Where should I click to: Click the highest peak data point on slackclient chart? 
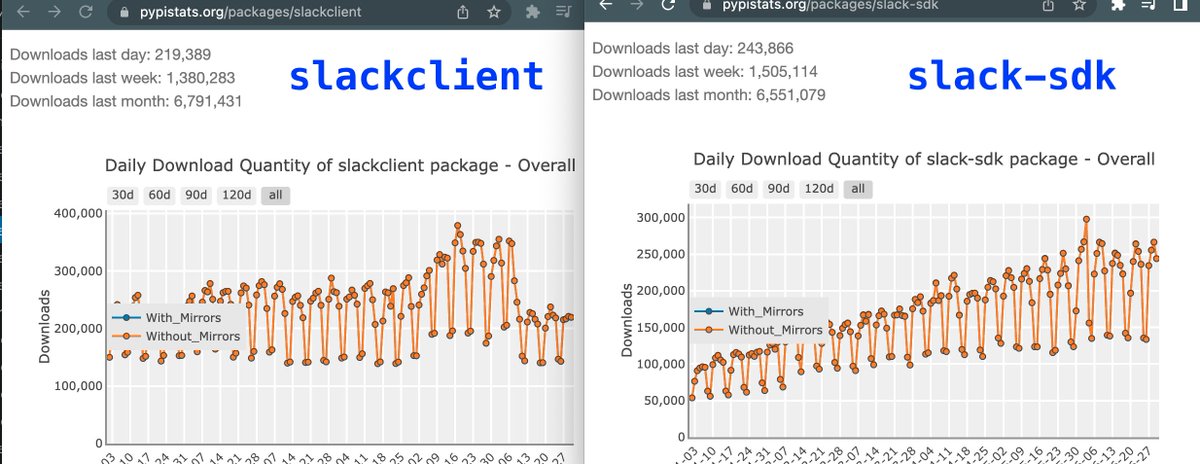click(458, 227)
